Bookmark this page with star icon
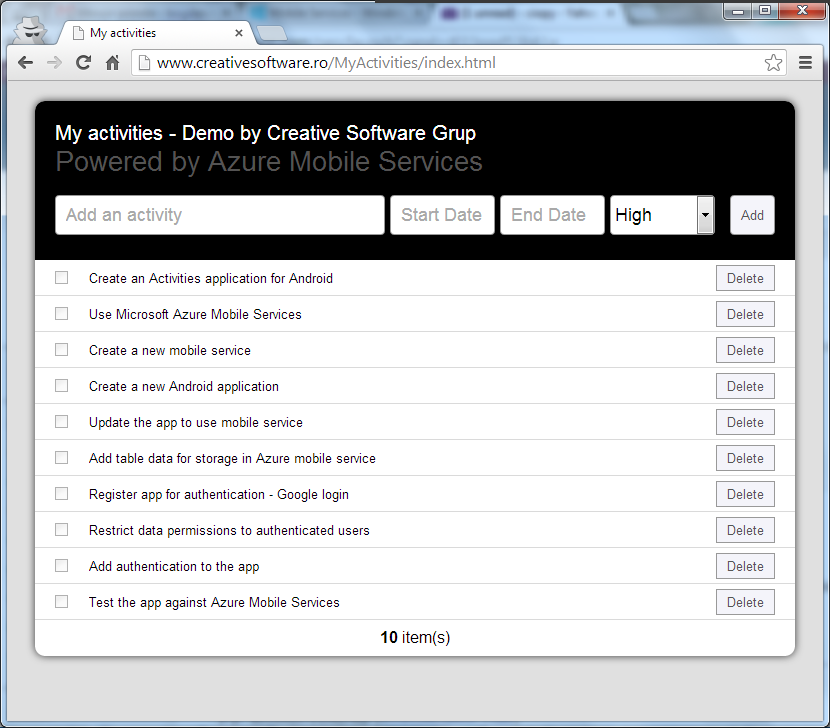The image size is (830, 728). point(773,63)
